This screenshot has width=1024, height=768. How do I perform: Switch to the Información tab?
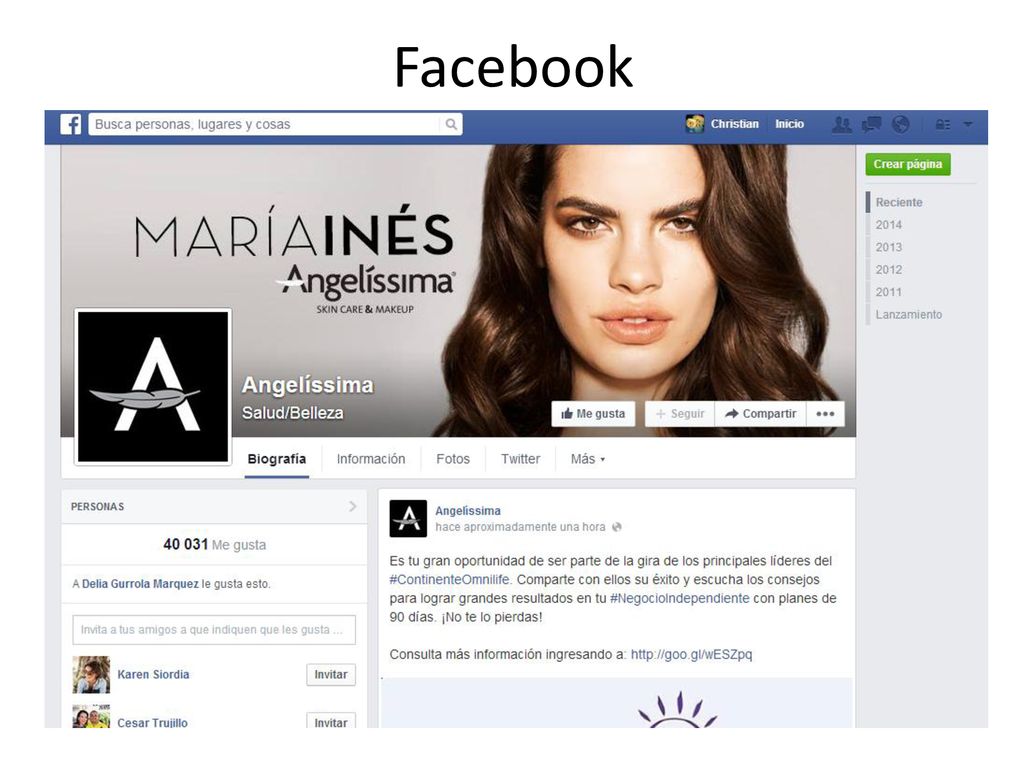371,459
